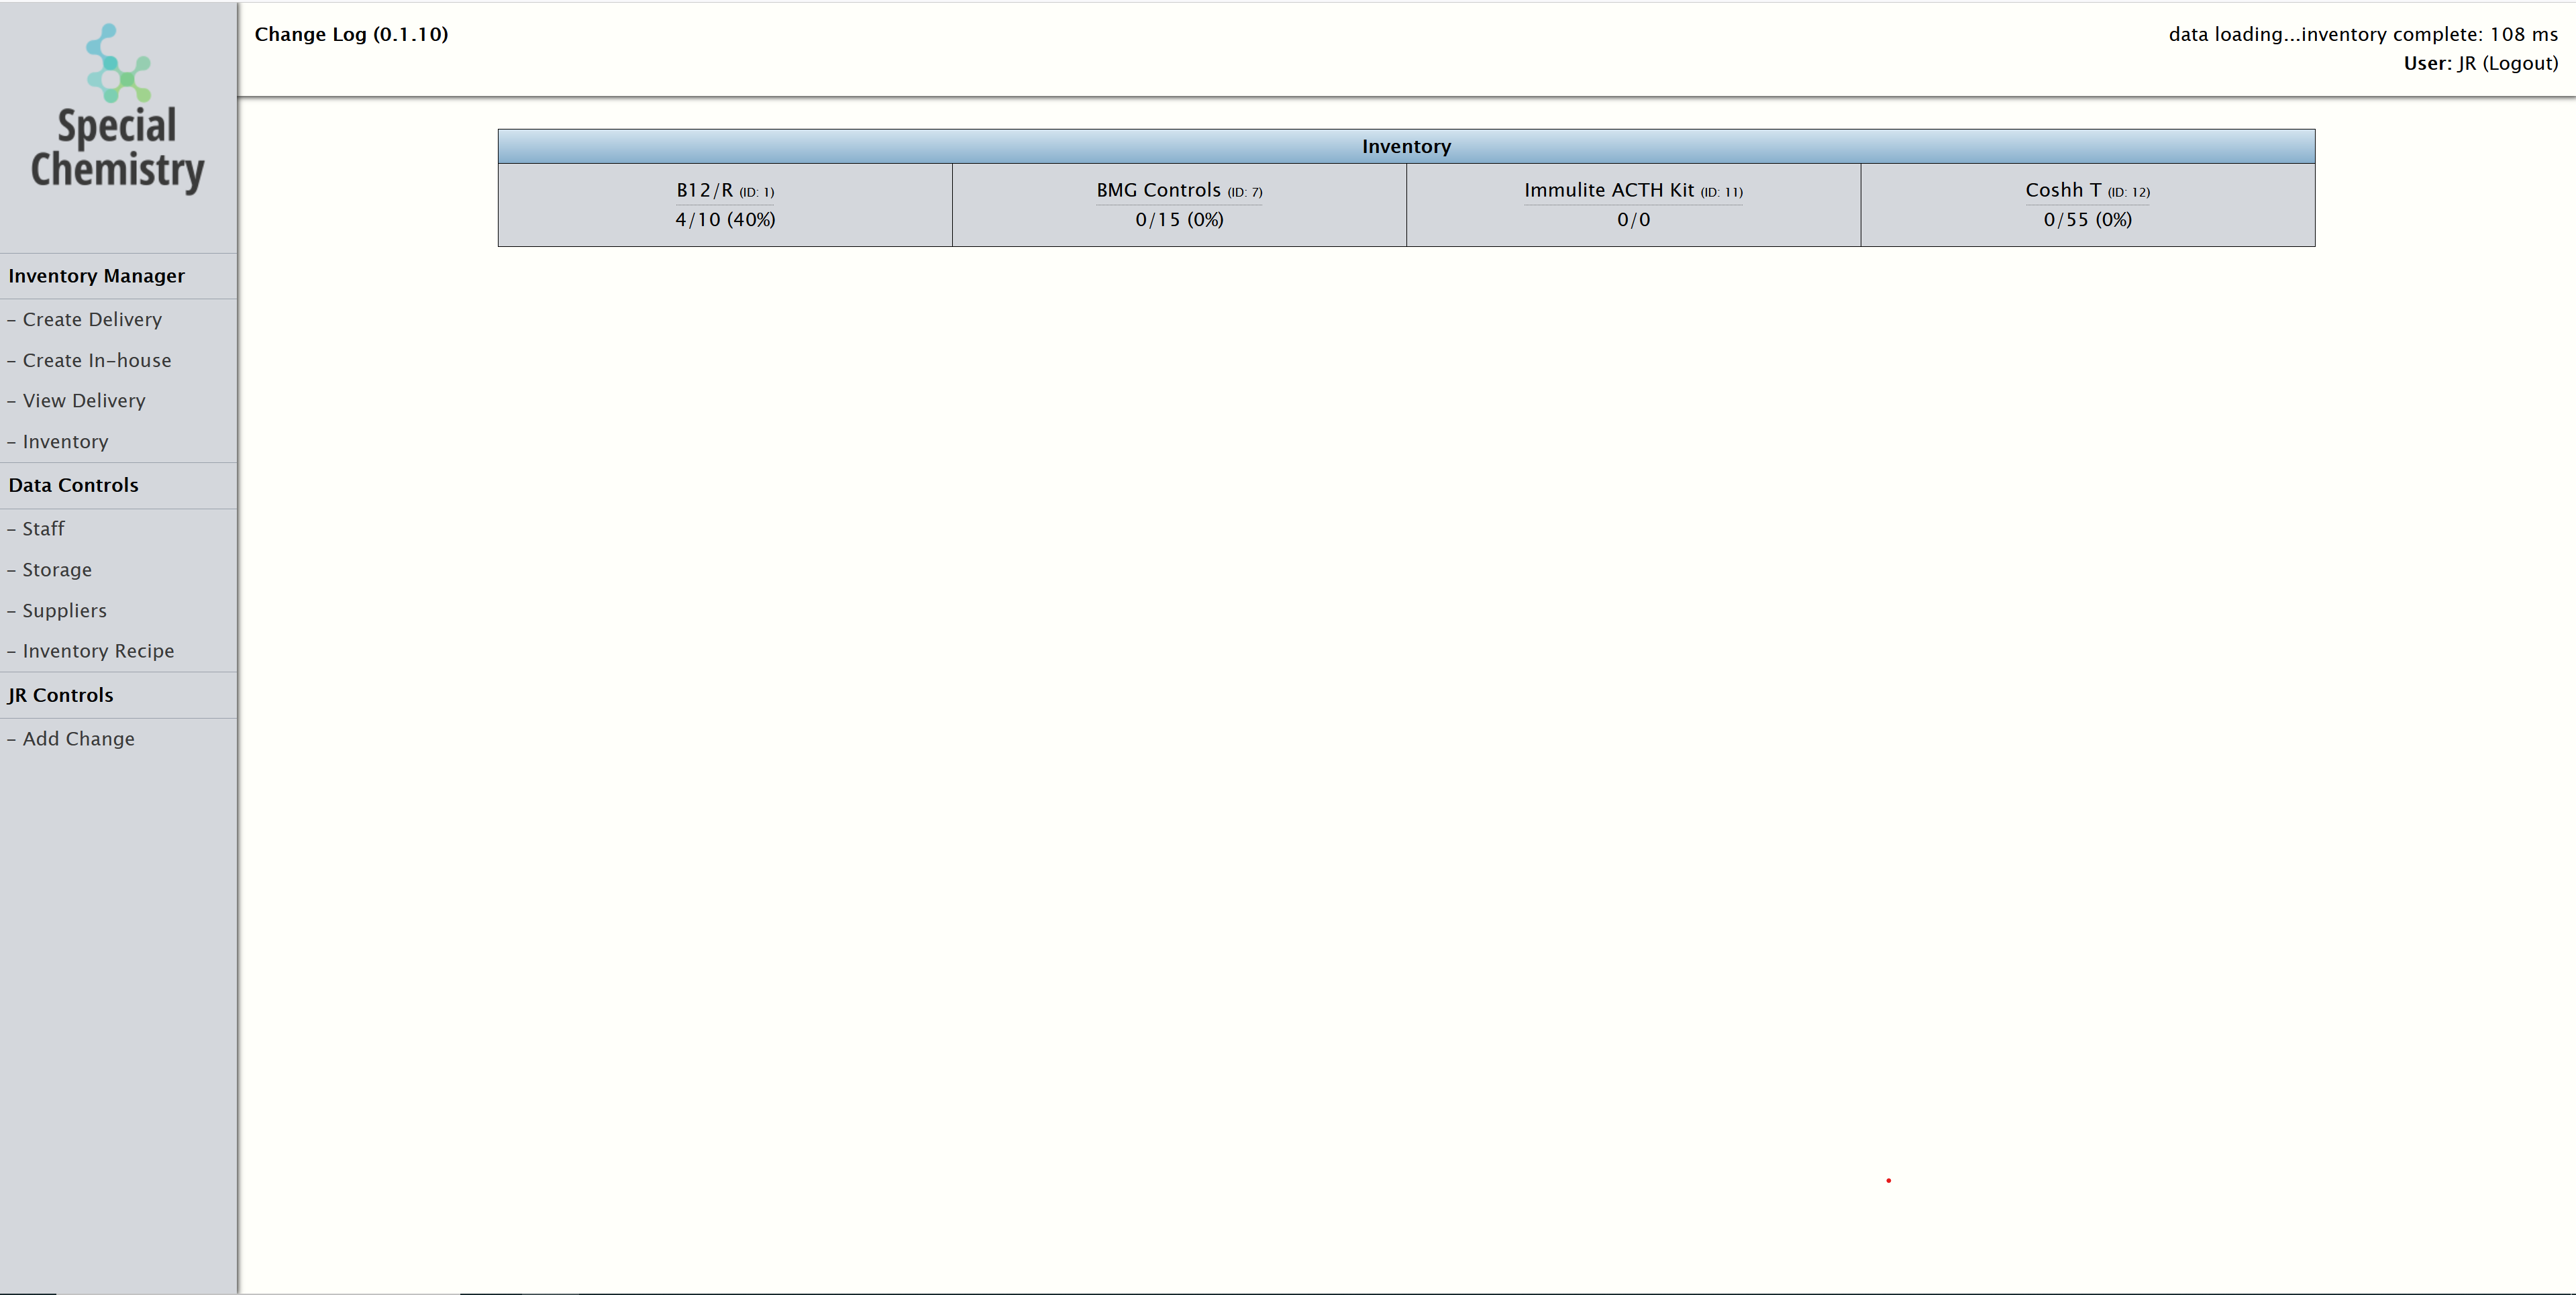
Task: Open Inventory Recipe from sidebar
Action: click(x=98, y=651)
